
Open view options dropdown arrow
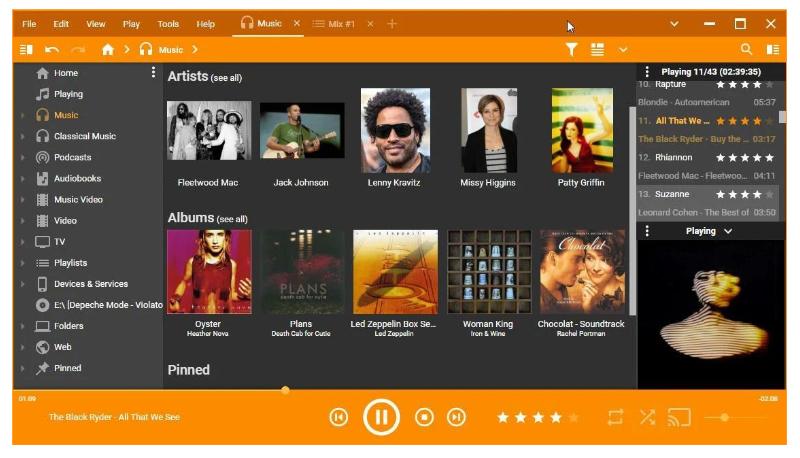coord(623,50)
